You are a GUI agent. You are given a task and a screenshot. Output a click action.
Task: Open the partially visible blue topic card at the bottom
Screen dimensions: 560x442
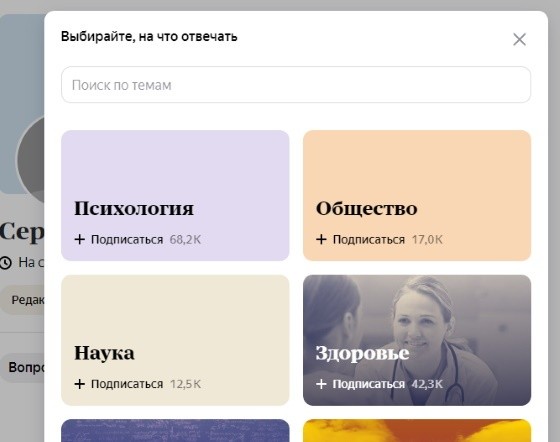coord(175,431)
